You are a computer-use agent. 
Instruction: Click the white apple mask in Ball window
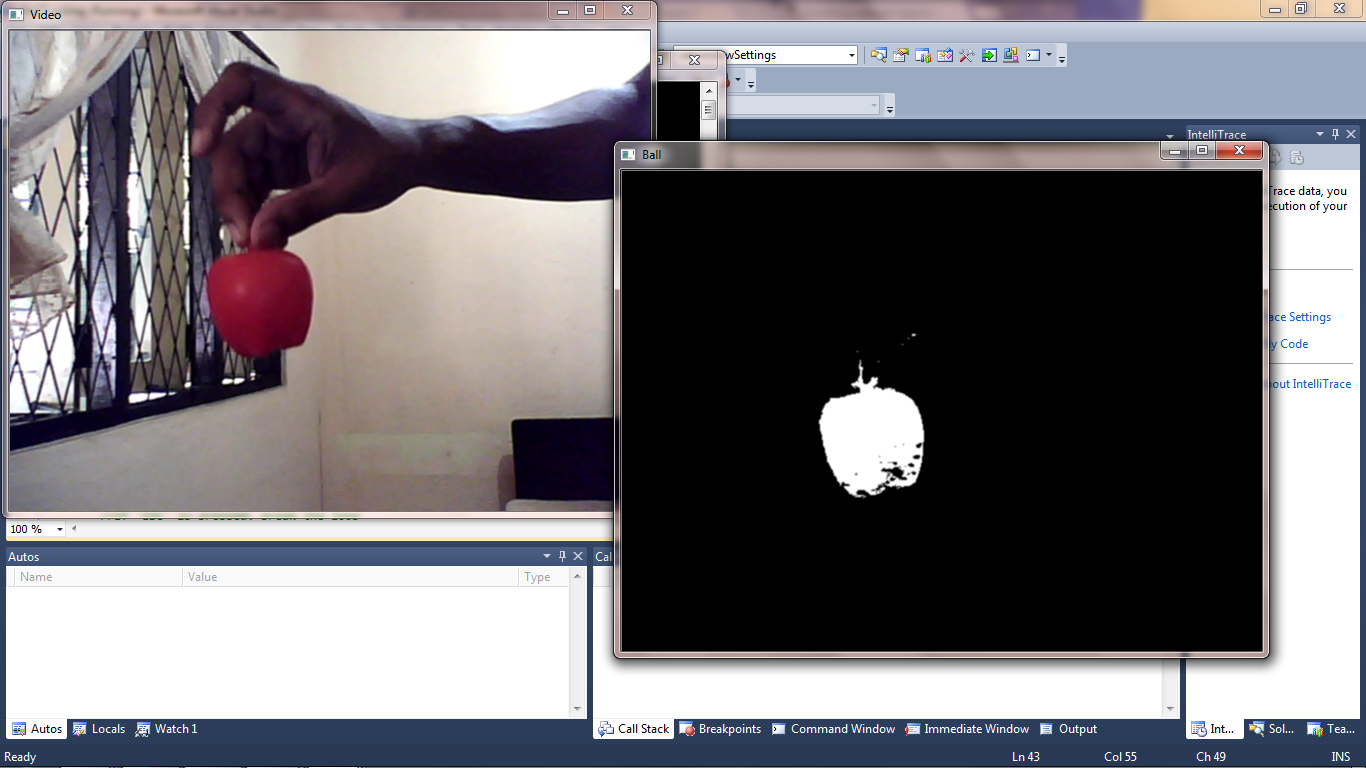click(872, 440)
